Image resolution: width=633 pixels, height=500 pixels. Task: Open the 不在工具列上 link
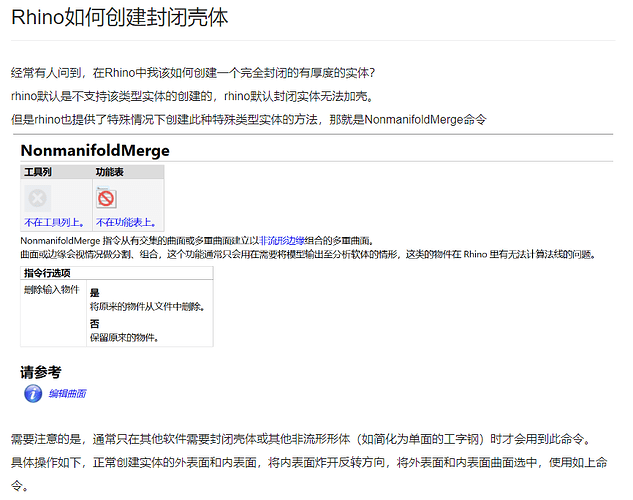(x=54, y=222)
